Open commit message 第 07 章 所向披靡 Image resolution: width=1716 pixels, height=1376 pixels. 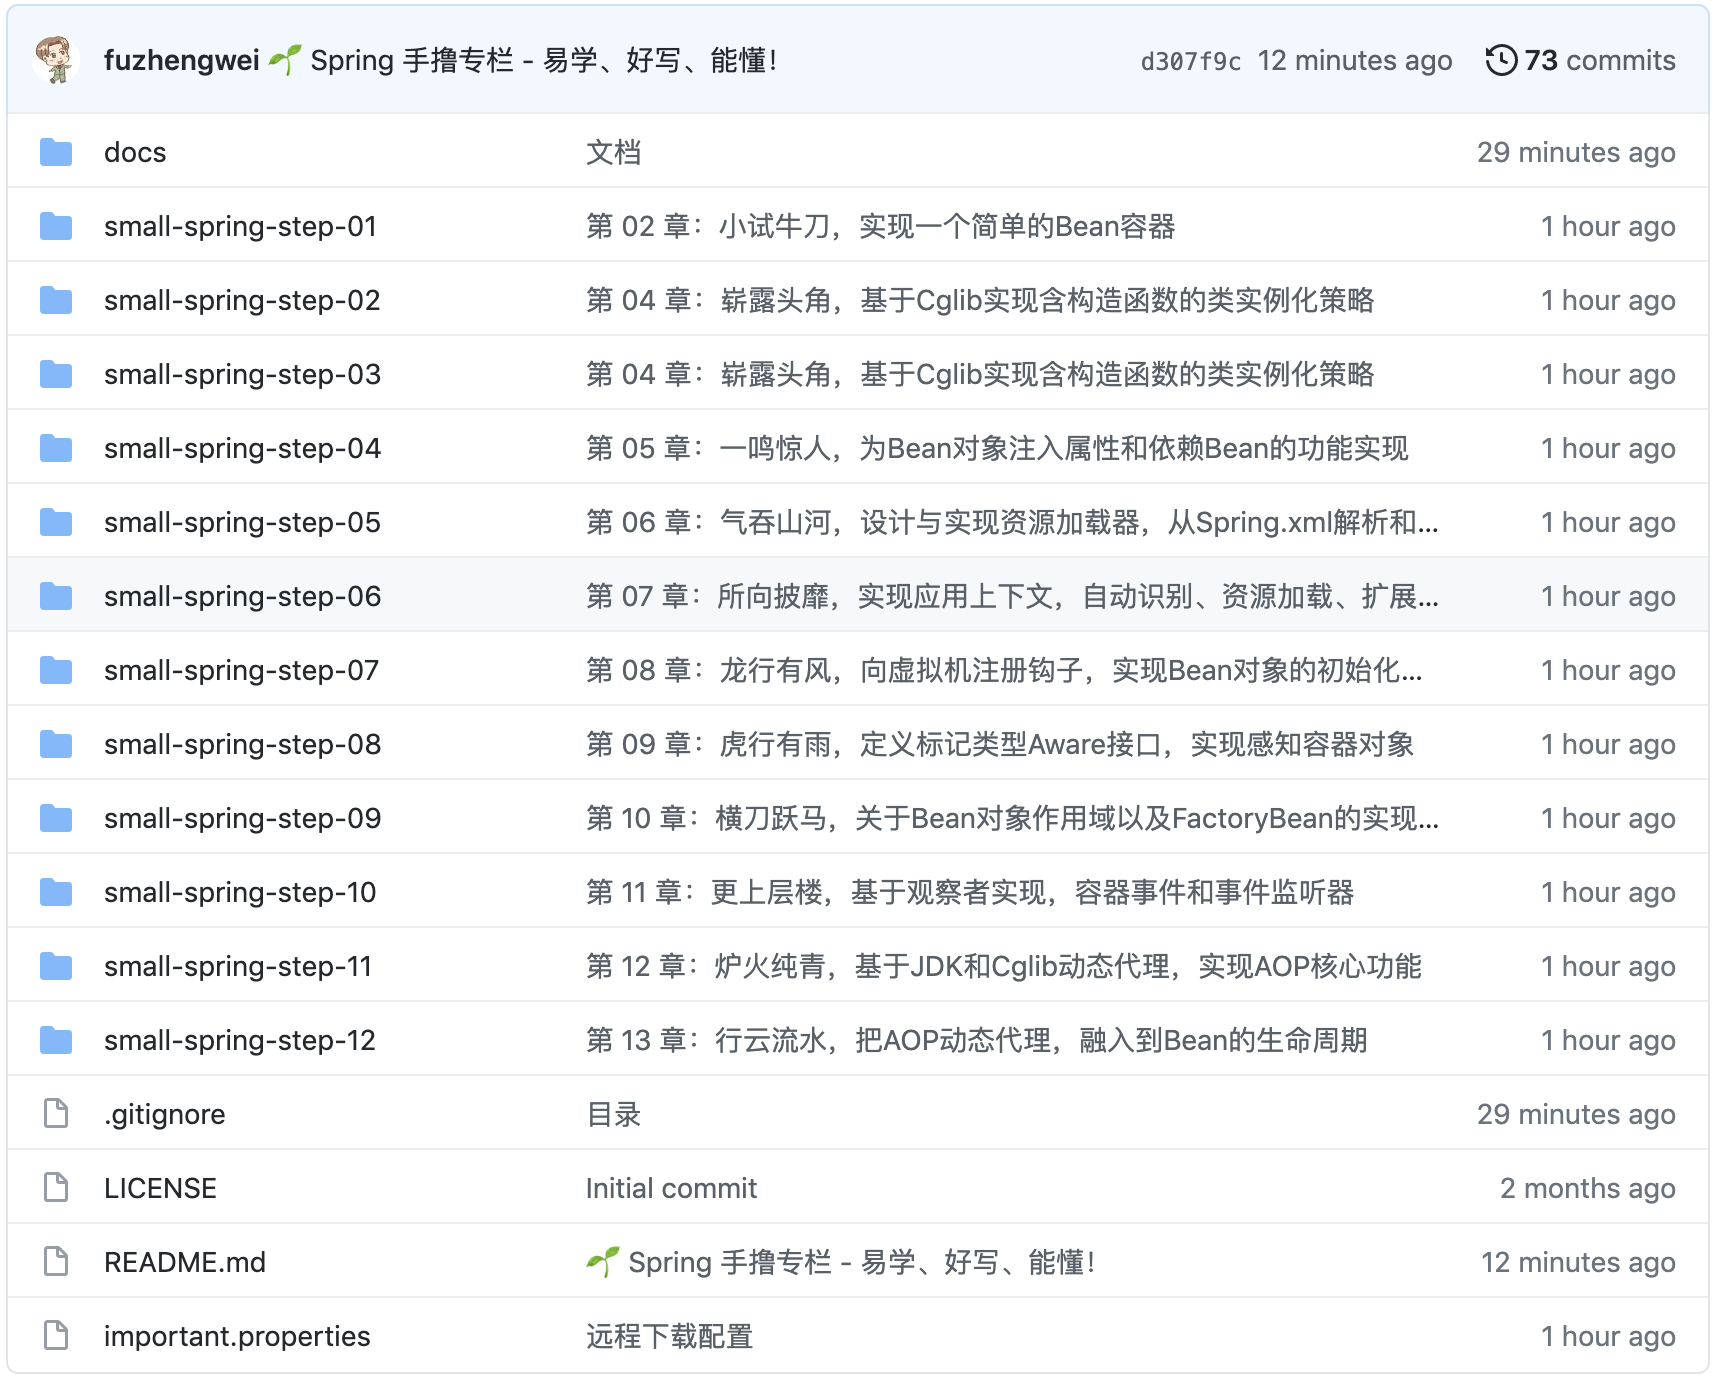click(x=1012, y=596)
